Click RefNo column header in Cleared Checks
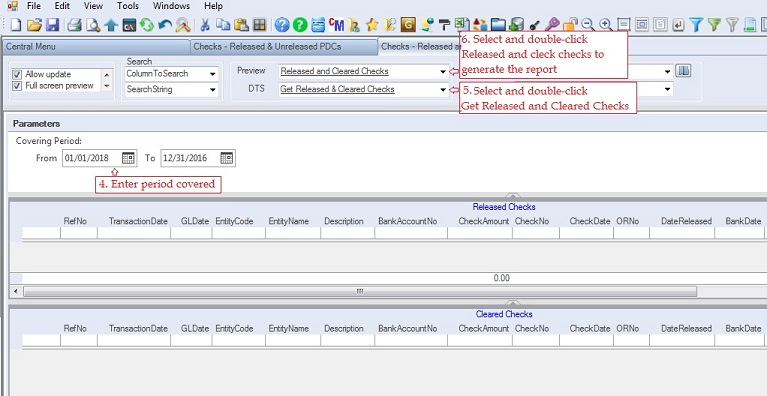This screenshot has width=767, height=396. [75, 329]
